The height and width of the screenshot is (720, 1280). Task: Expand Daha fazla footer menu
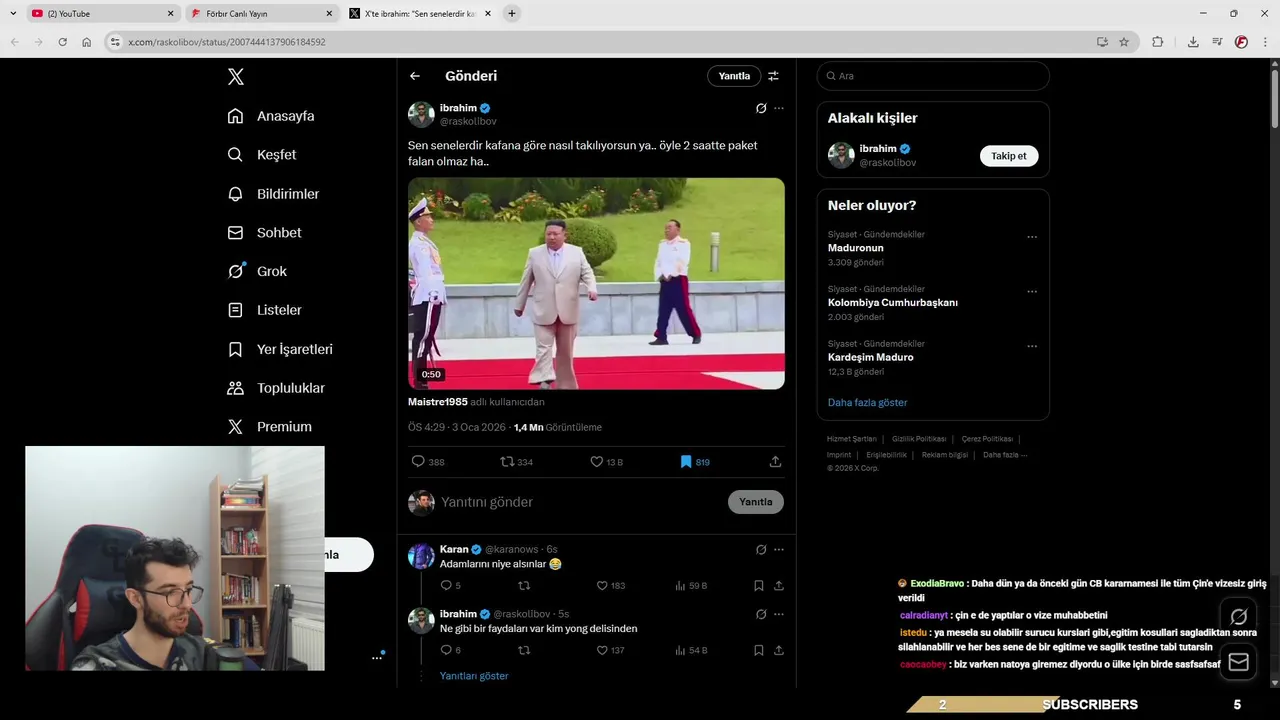click(x=1004, y=455)
